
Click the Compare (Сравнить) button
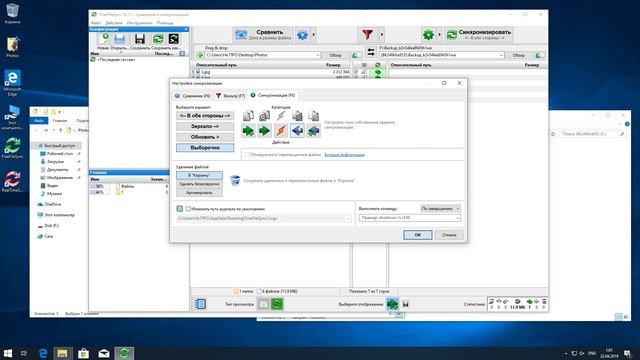[263, 35]
